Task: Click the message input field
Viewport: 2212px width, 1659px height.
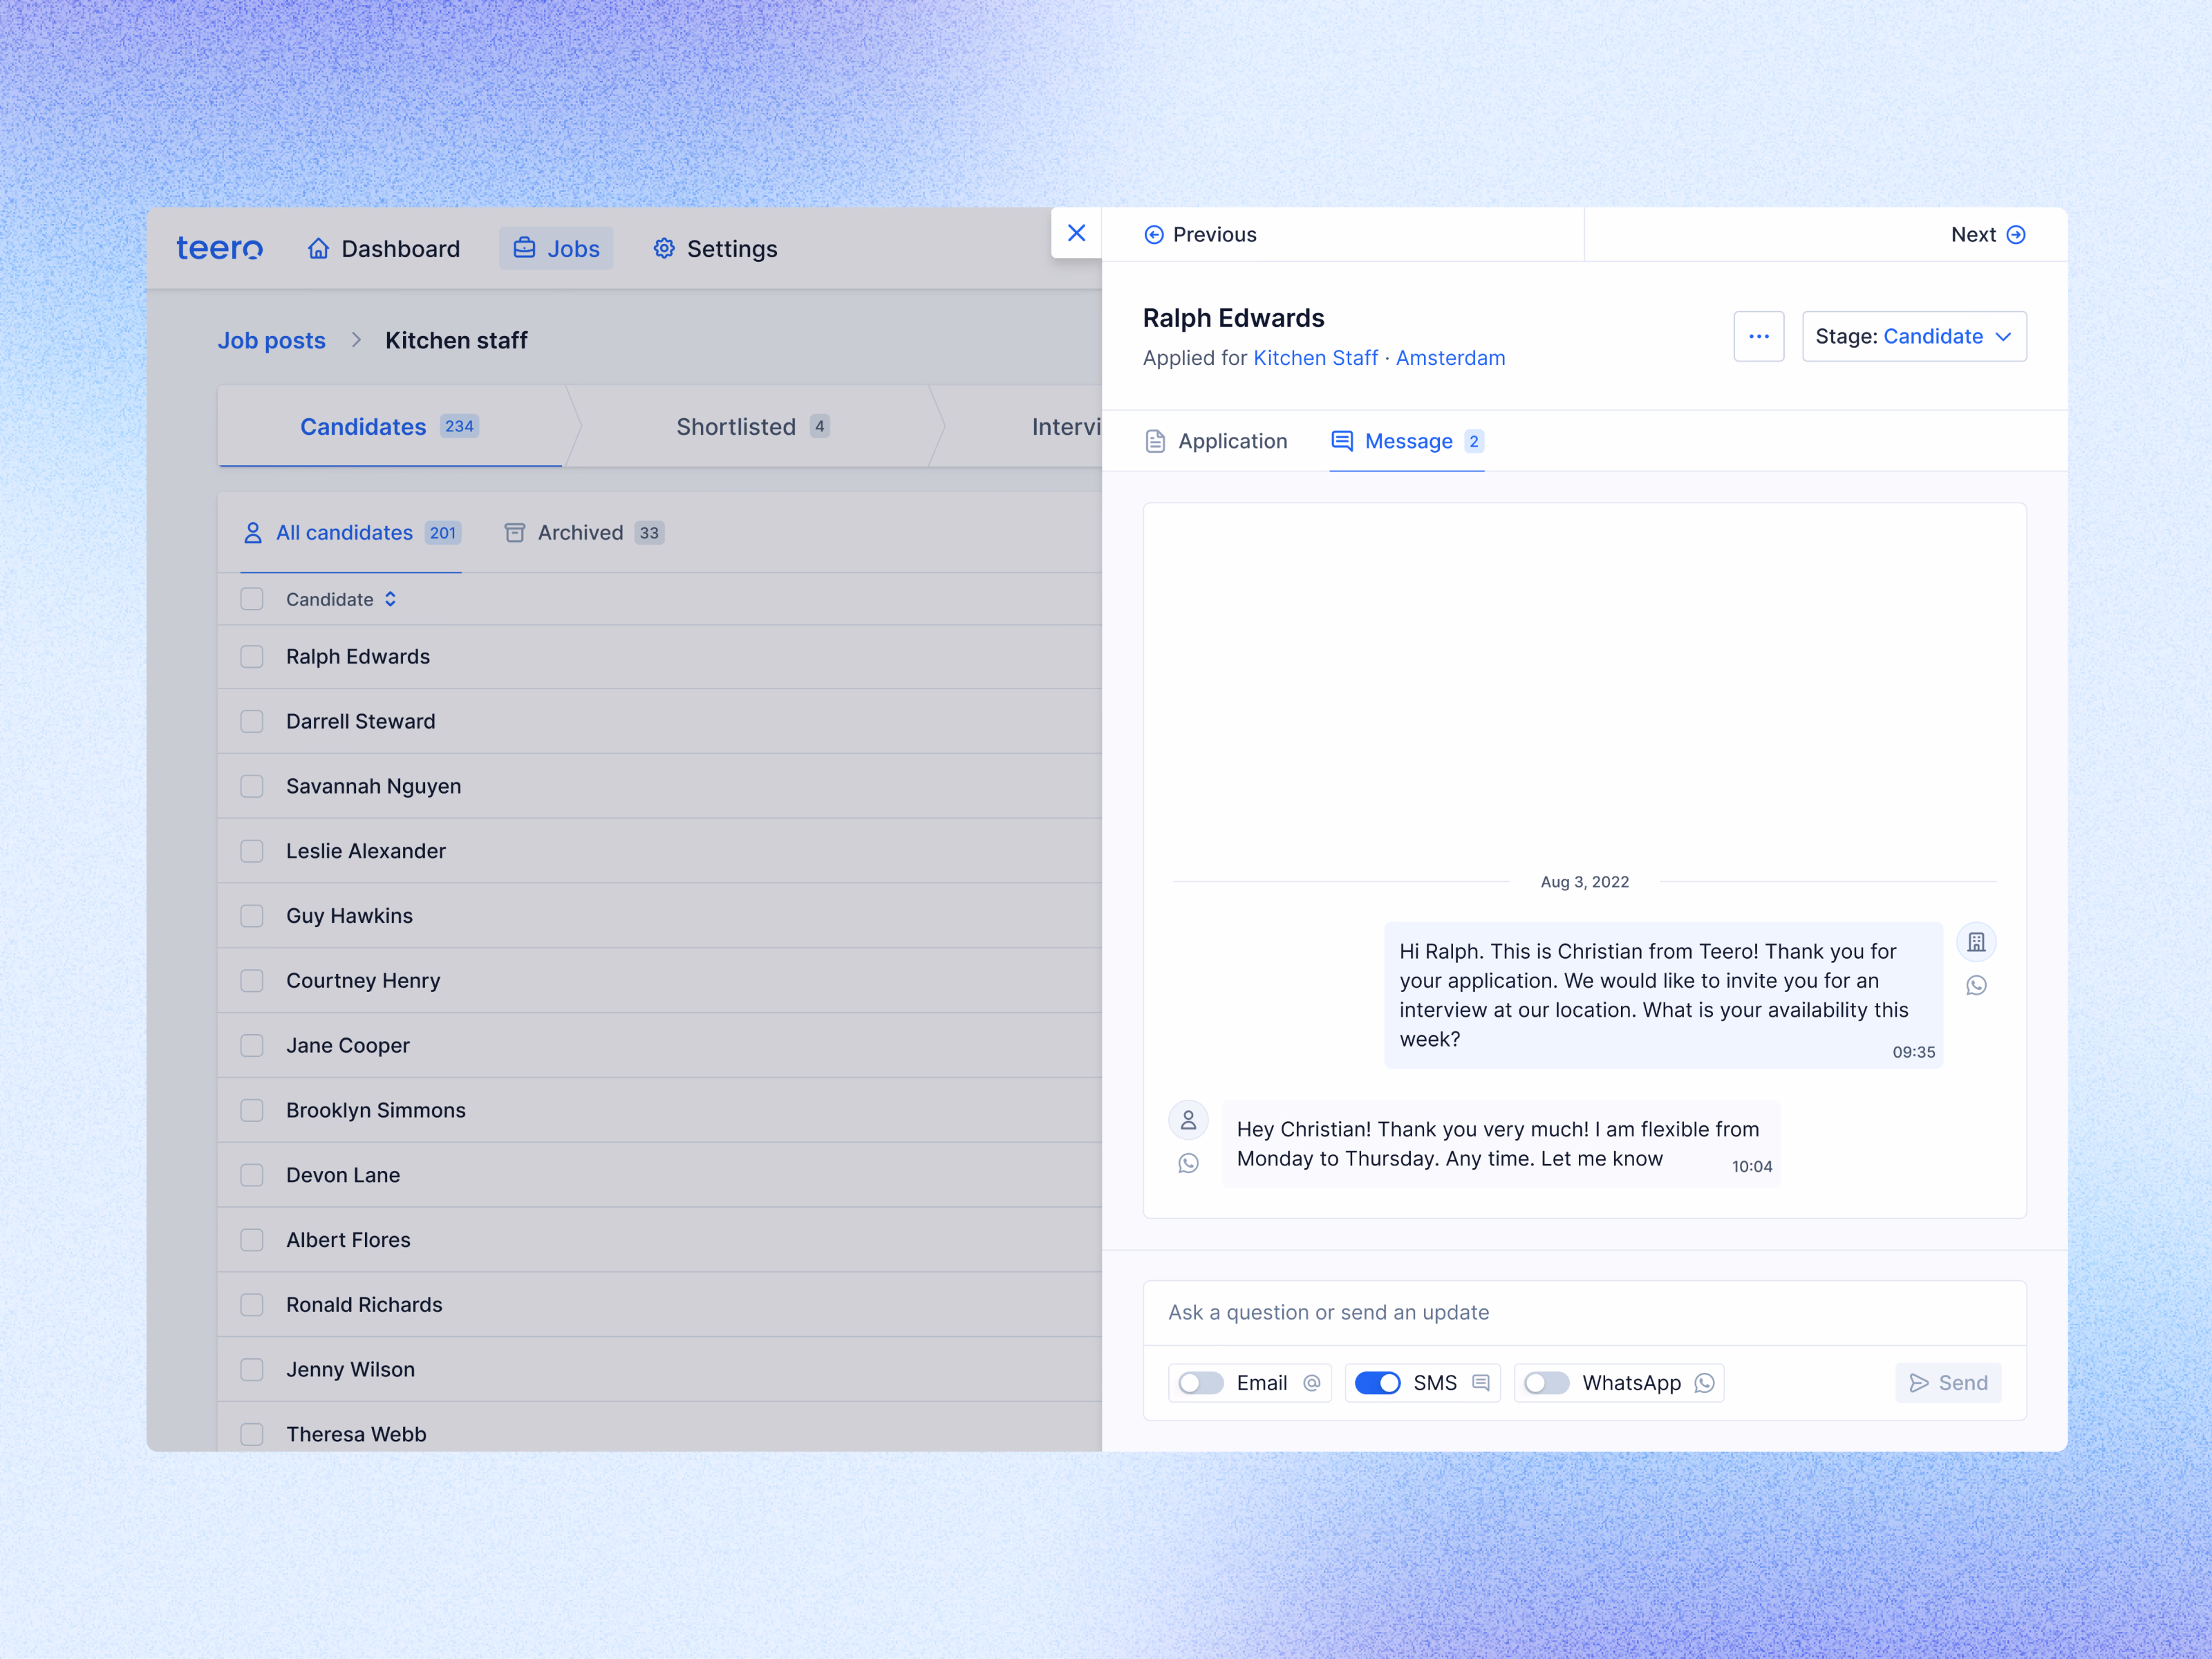Action: click(1584, 1312)
